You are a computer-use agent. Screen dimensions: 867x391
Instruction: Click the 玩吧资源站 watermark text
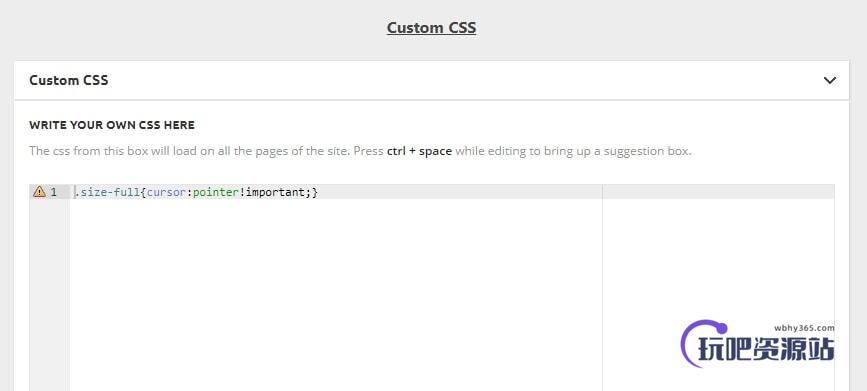(766, 348)
